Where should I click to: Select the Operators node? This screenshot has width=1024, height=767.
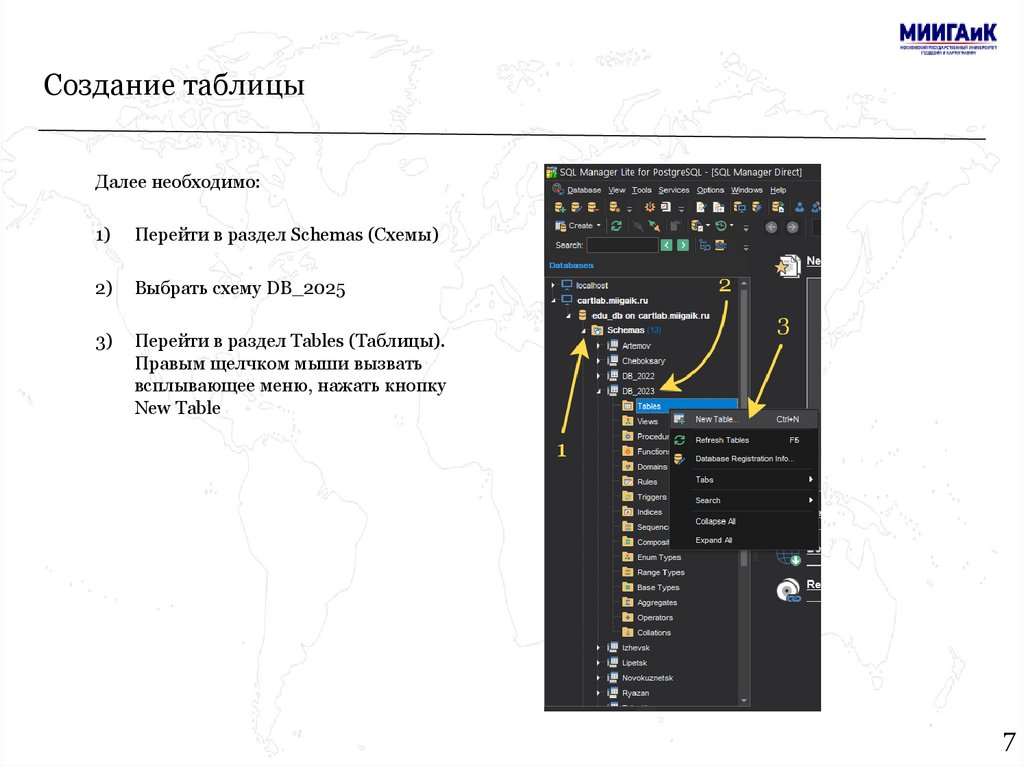tap(655, 617)
